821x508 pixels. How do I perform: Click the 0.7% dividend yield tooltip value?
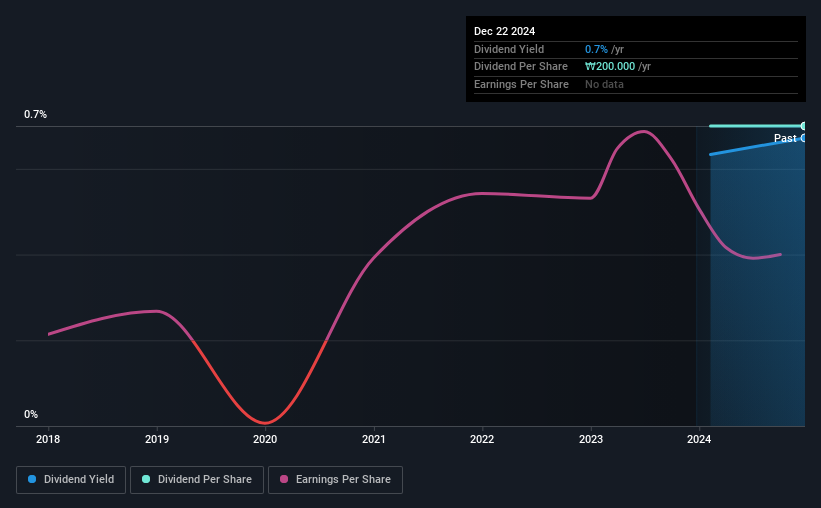point(596,49)
